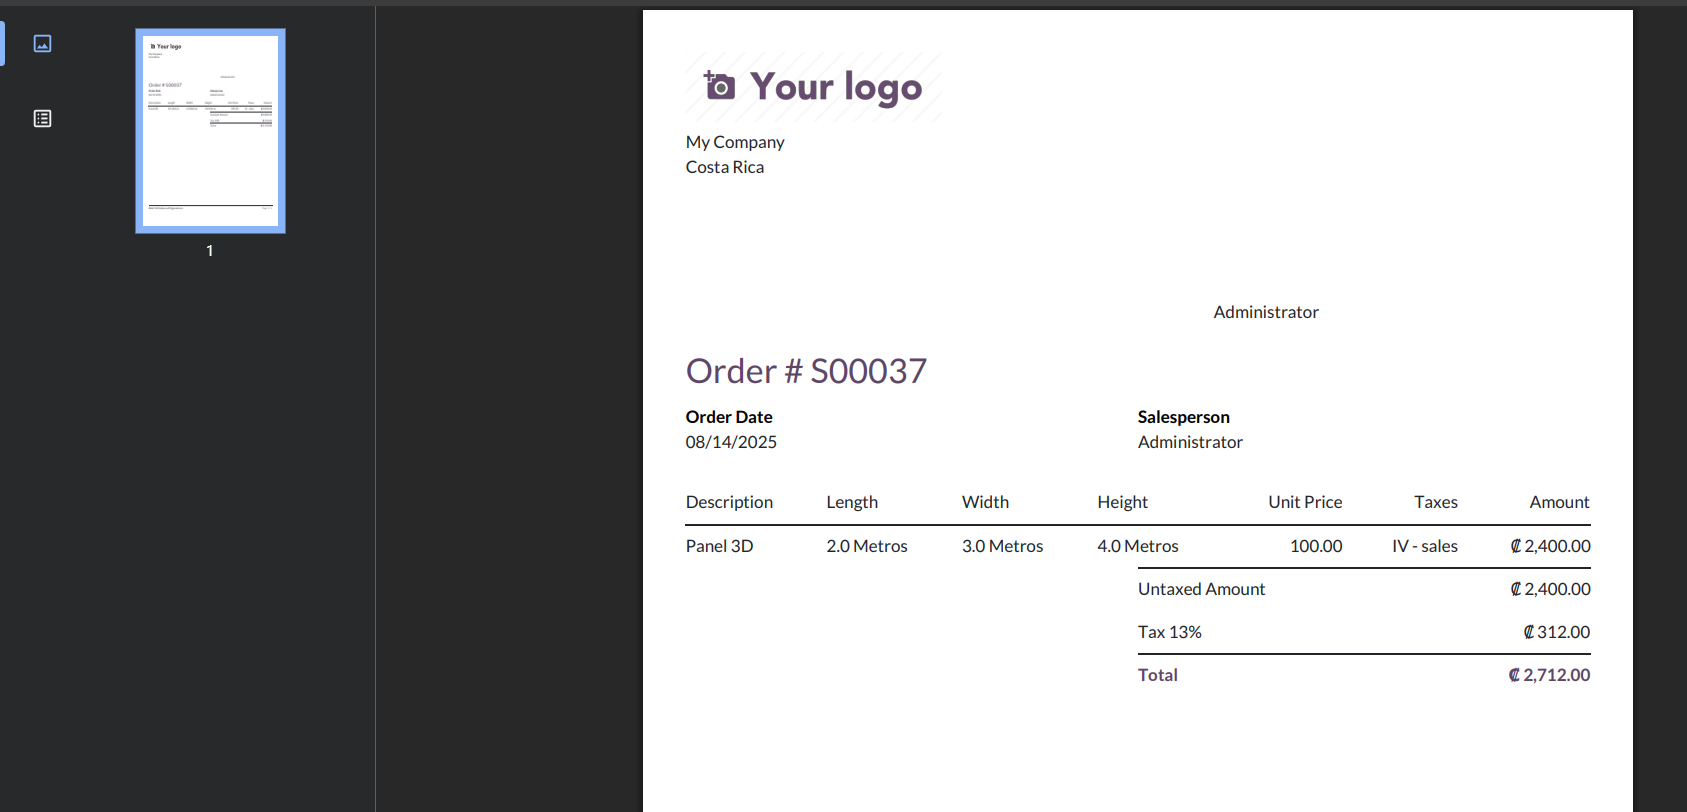1687x812 pixels.
Task: Click the Untaxed Amount row label
Action: pos(1201,589)
